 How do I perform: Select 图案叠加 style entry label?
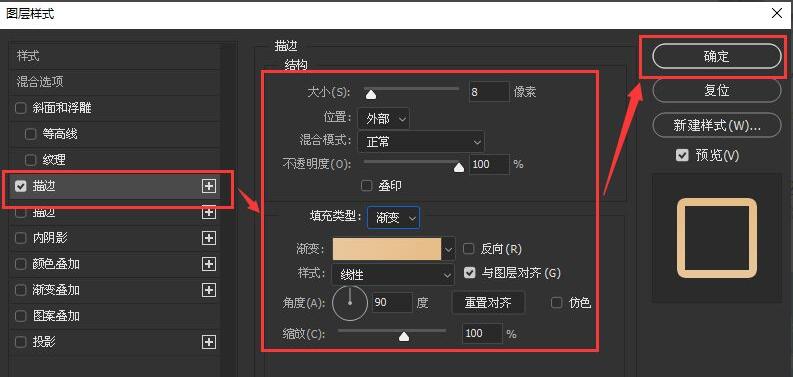tap(56, 316)
